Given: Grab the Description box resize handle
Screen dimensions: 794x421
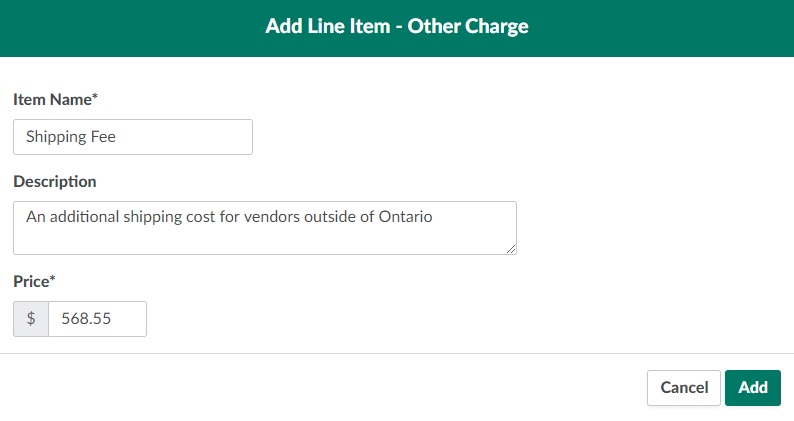Looking at the screenshot, I should pos(511,249).
